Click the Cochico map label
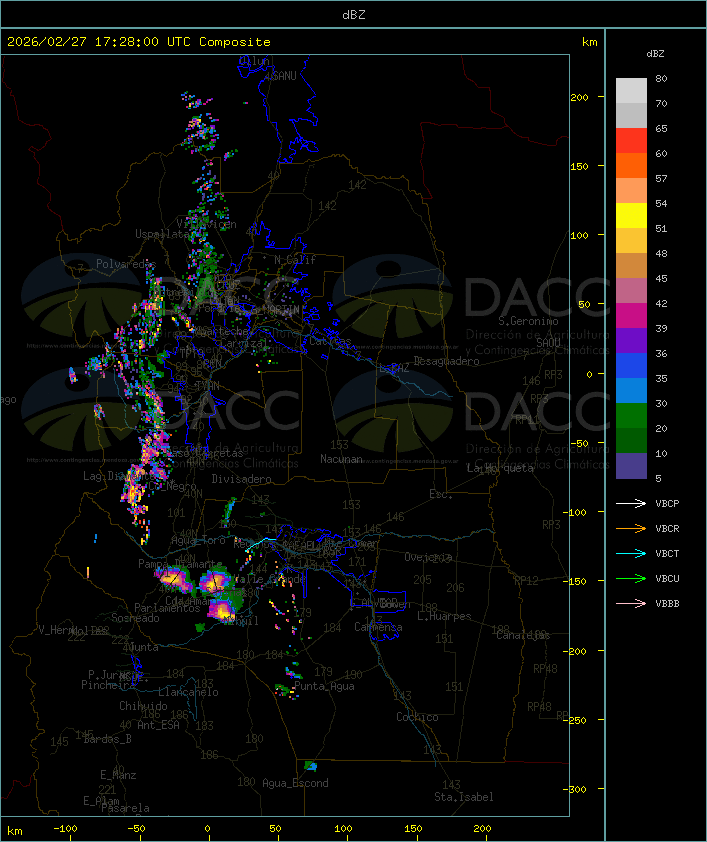This screenshot has height=842, width=707. point(417,717)
